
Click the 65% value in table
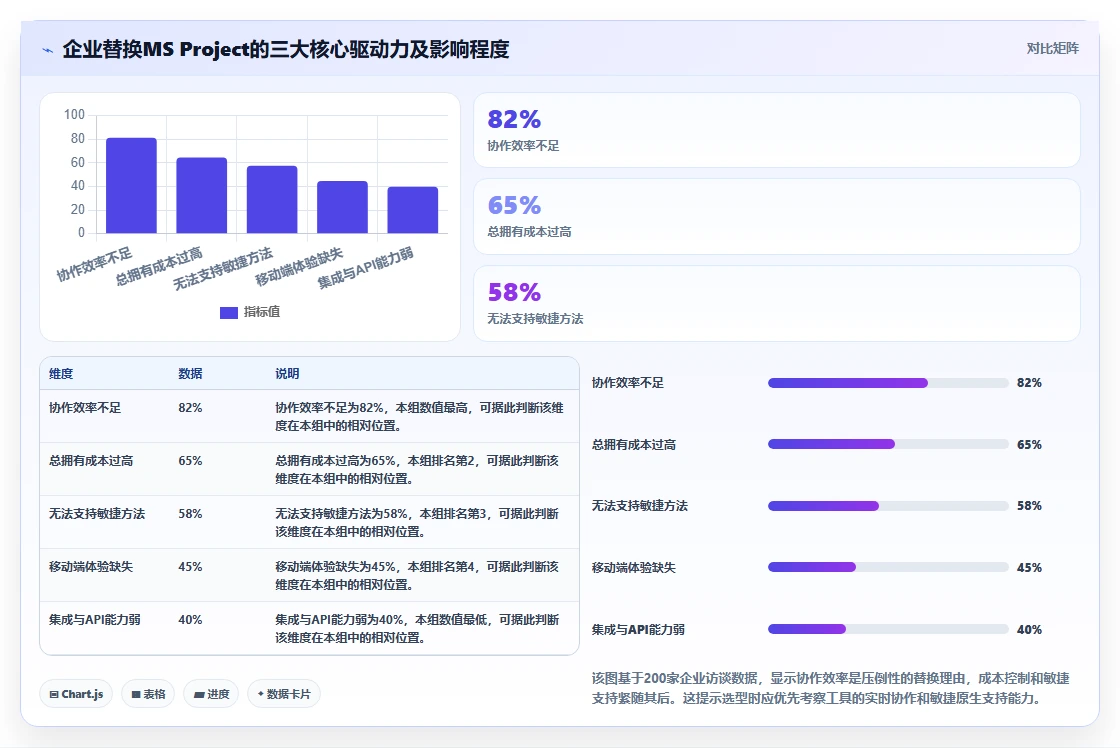(190, 461)
